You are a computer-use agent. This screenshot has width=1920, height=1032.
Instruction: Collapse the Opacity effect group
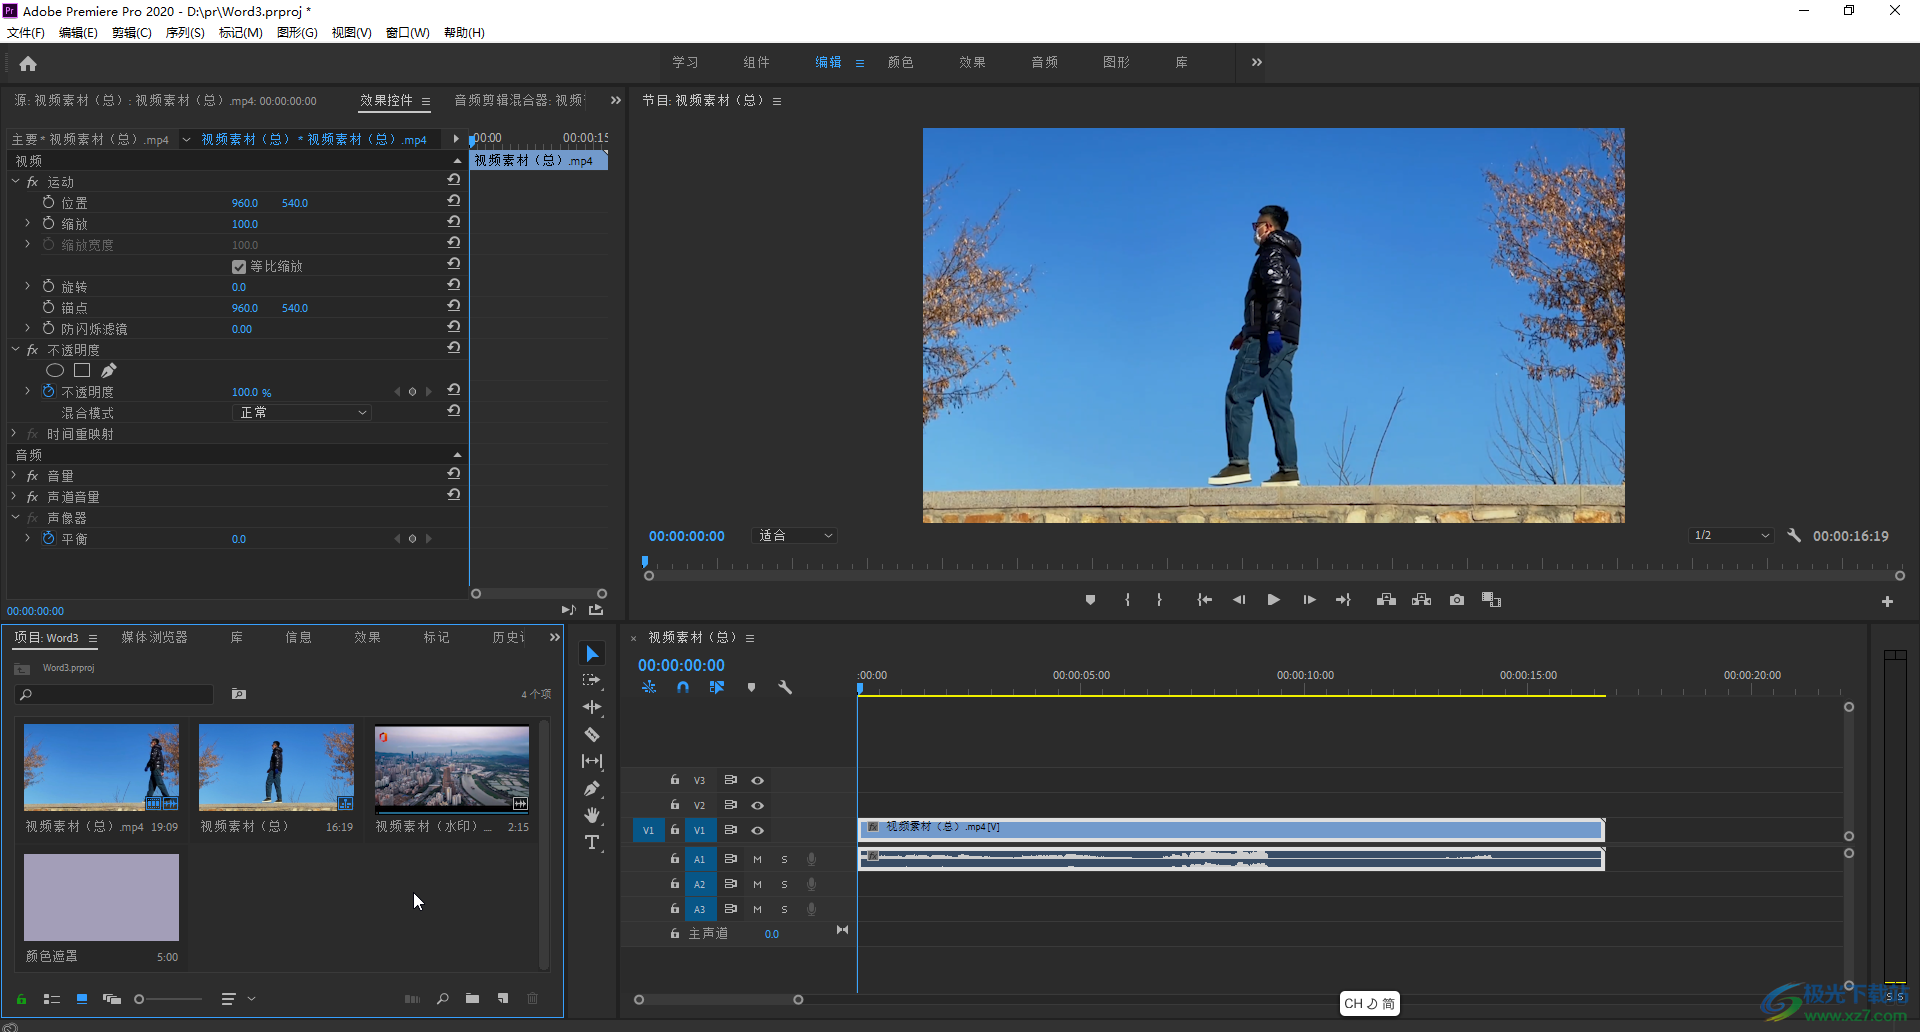pyautogui.click(x=15, y=349)
